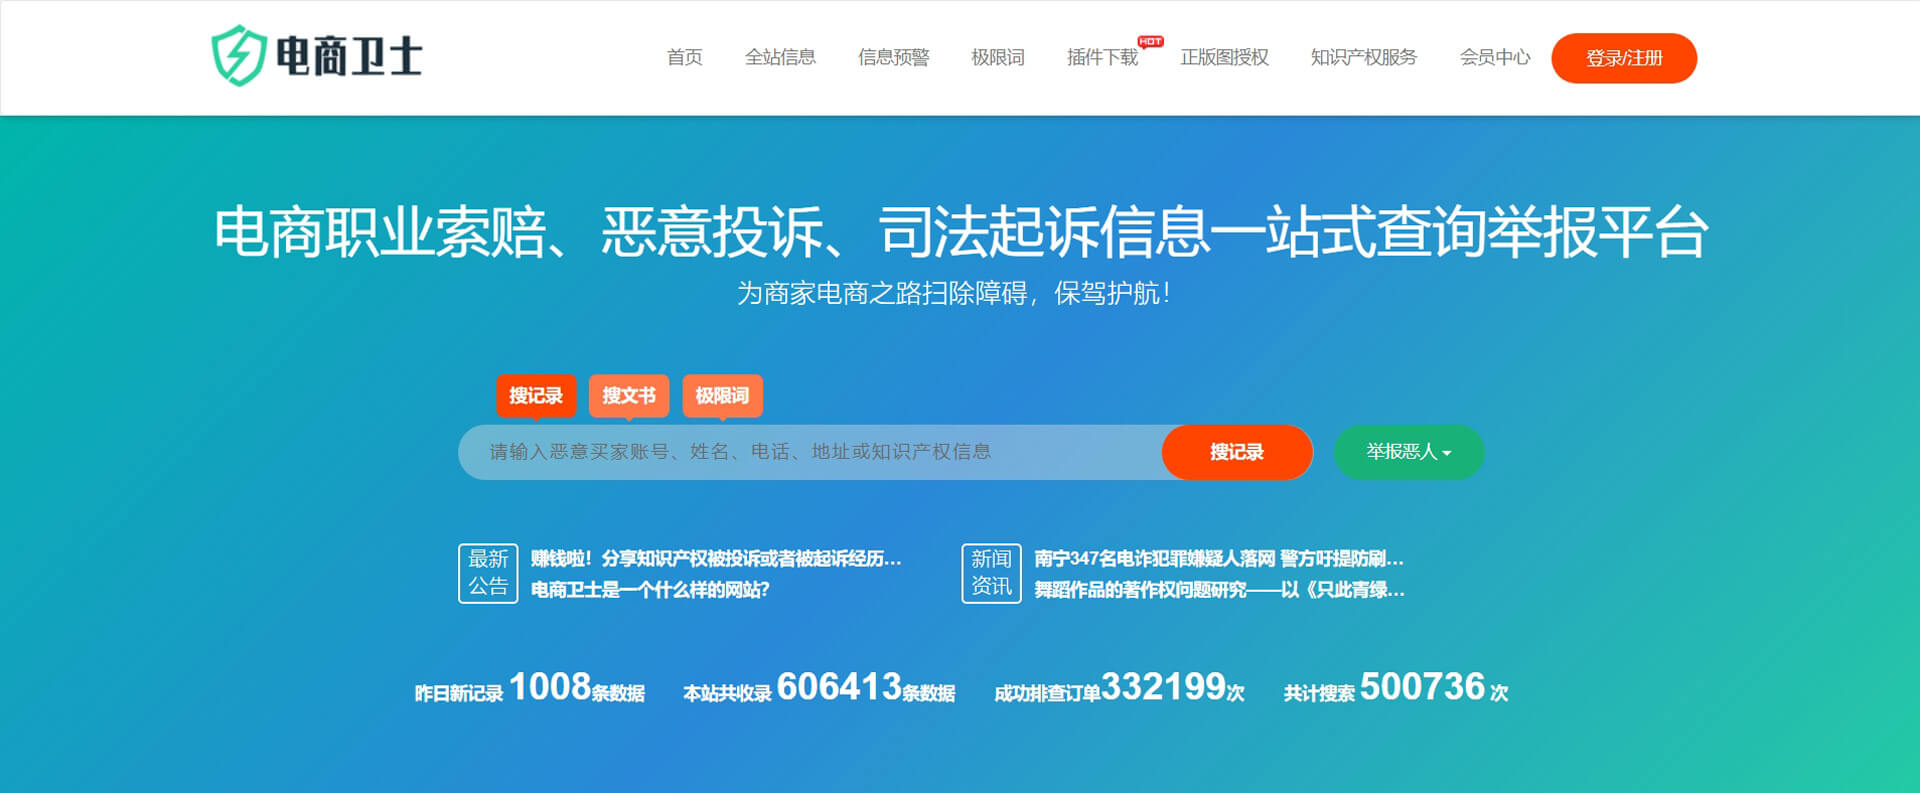The height and width of the screenshot is (793, 1920).
Task: Go to 全站信息 in navigation
Action: click(780, 58)
